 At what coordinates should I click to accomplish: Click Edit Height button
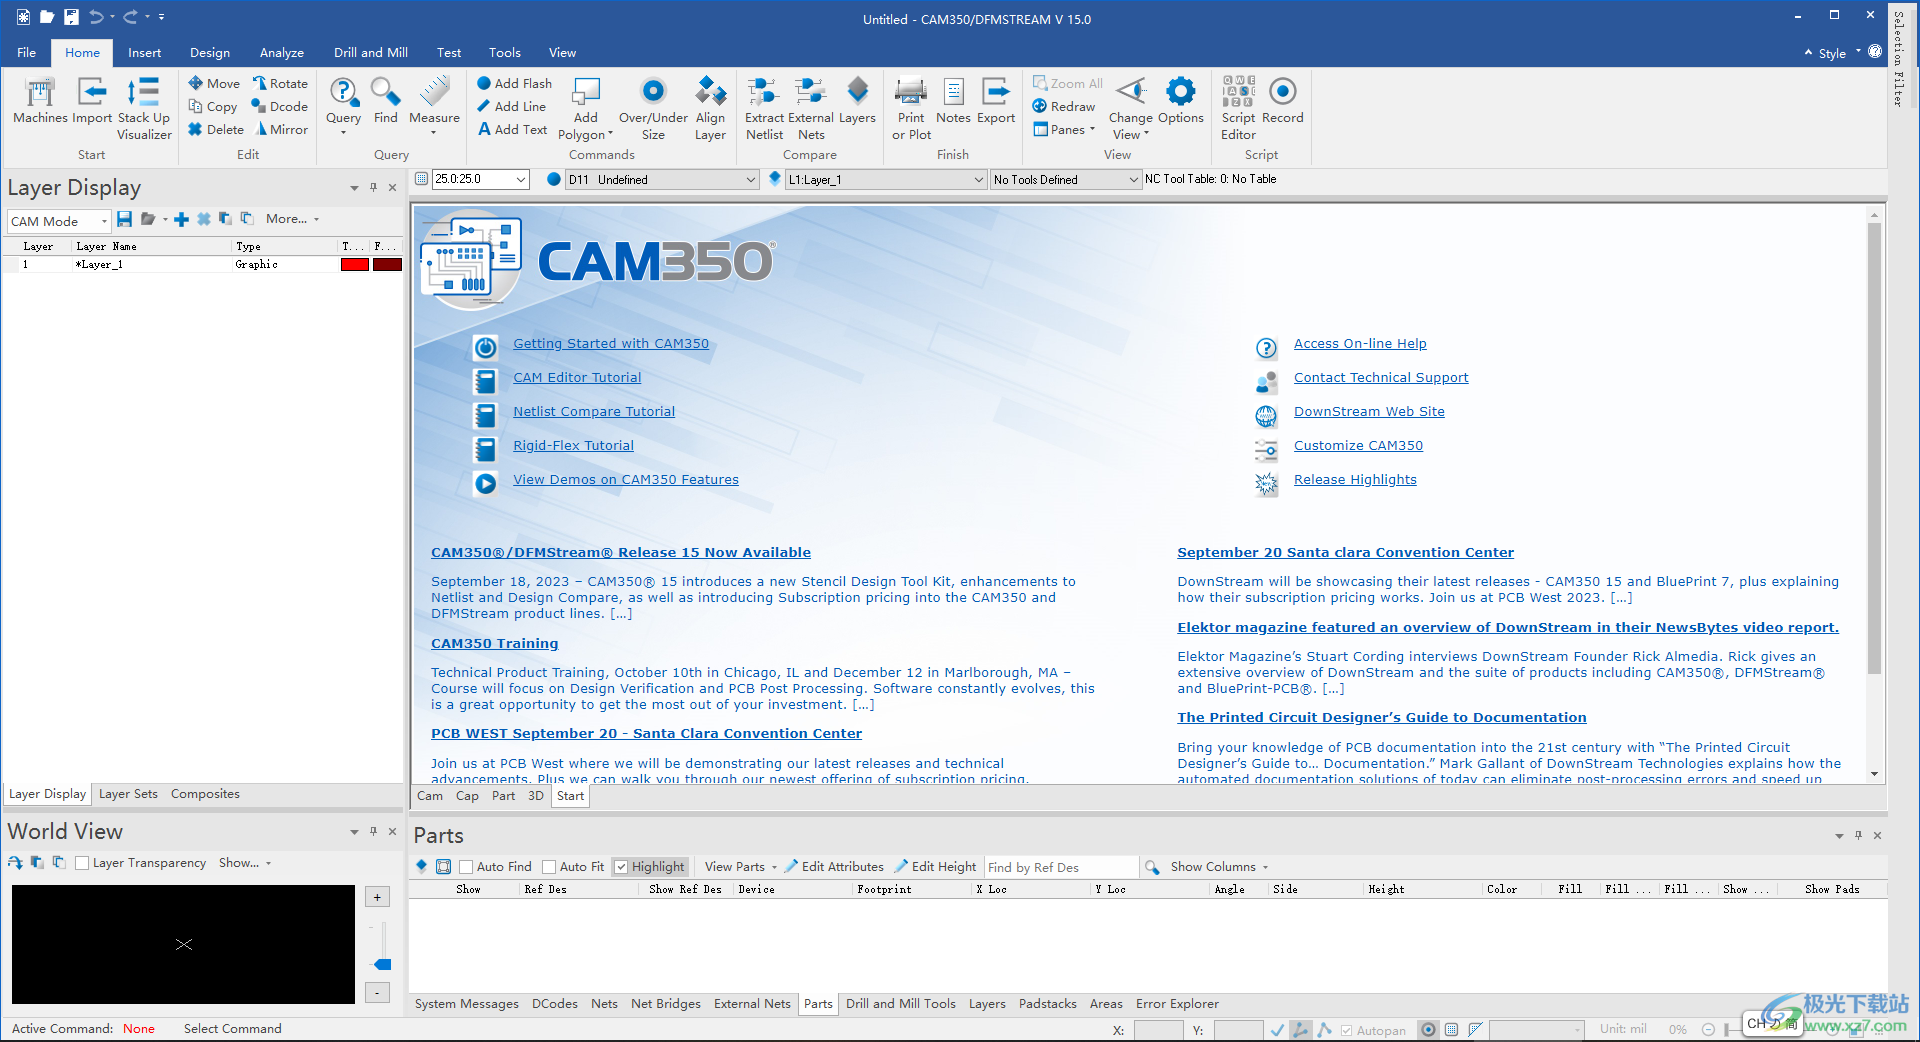tap(935, 867)
